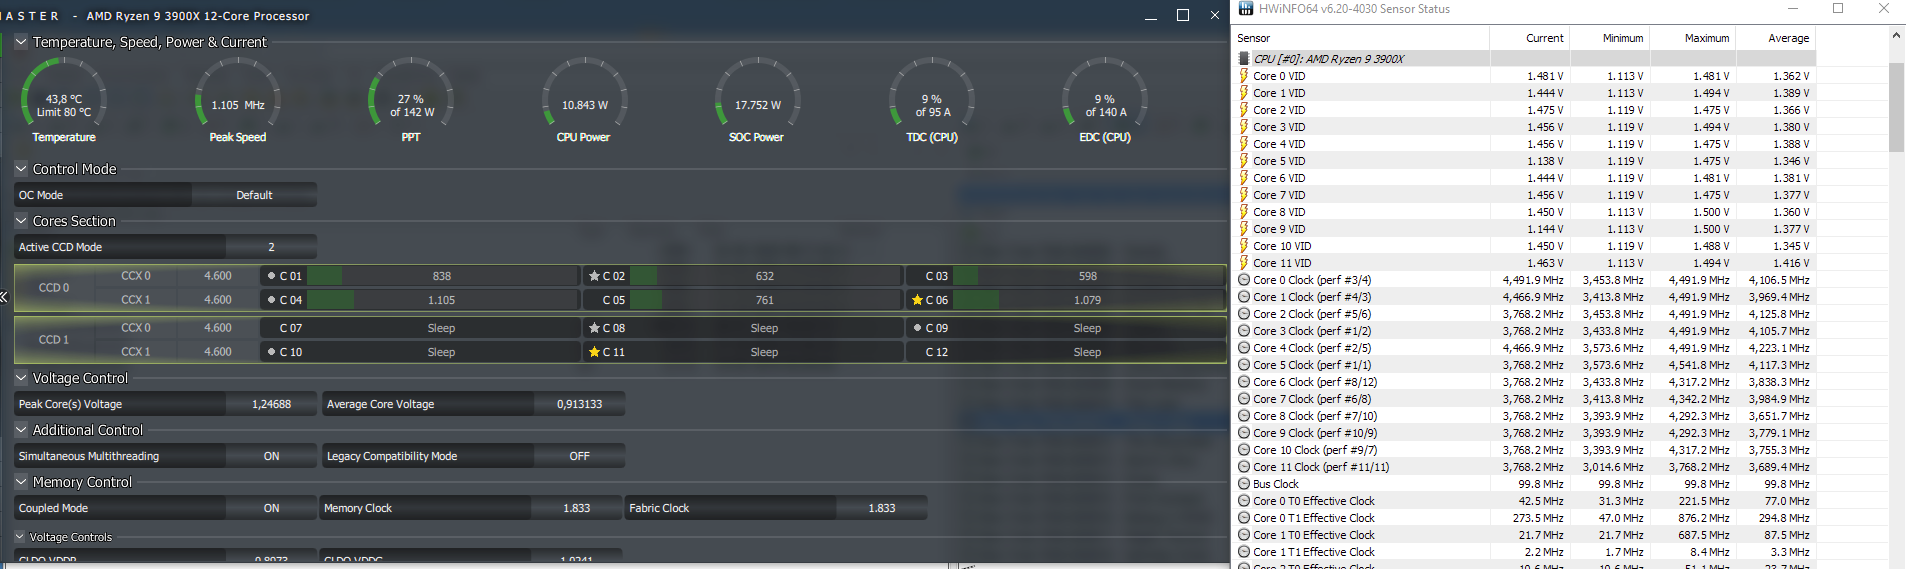Click the dot marker next to C 10
The width and height of the screenshot is (1906, 569).
271,352
